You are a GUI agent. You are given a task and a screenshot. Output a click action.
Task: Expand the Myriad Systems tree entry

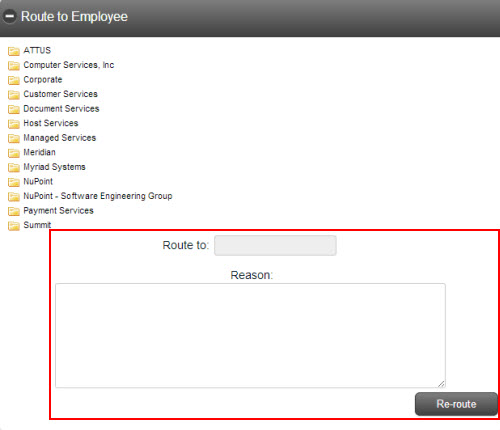[54, 167]
